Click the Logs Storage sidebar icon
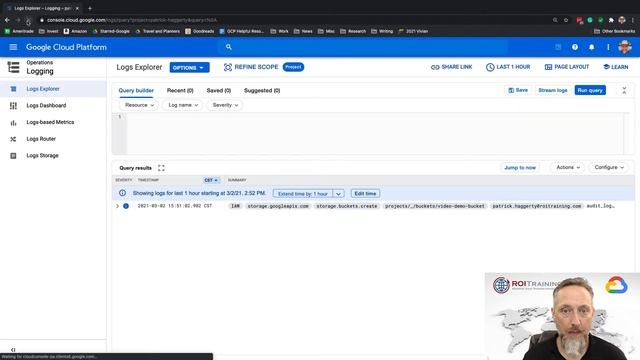The image size is (640, 360). pyautogui.click(x=13, y=156)
